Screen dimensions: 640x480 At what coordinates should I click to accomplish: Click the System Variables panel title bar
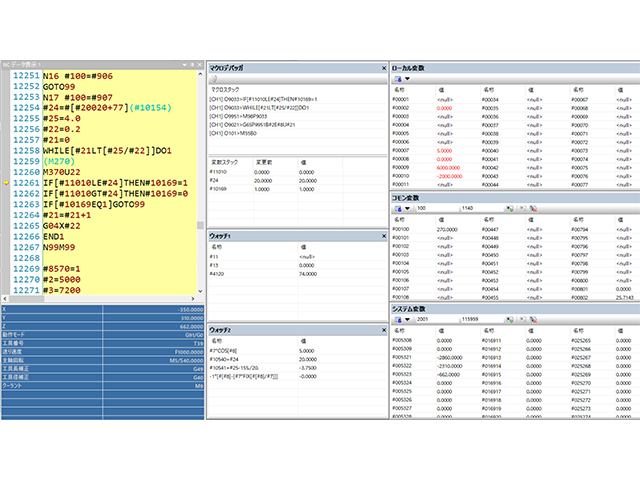(515, 309)
